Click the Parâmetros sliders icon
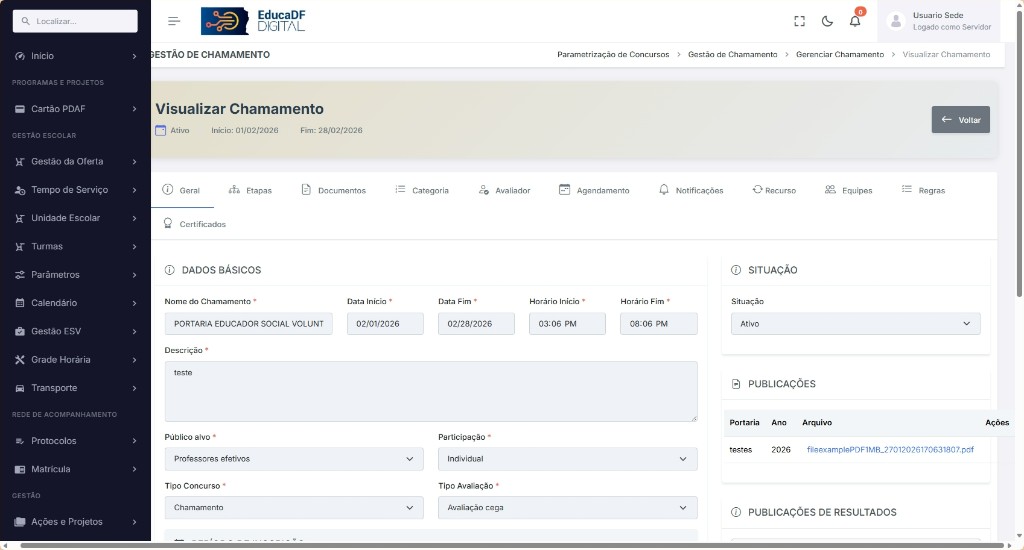This screenshot has height=550, width=1024. (20, 275)
